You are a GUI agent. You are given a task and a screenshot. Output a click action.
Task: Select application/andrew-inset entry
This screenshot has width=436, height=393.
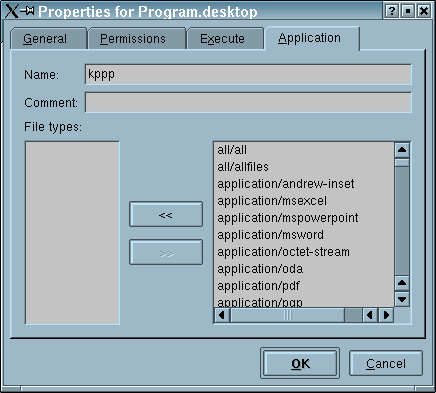tap(304, 184)
